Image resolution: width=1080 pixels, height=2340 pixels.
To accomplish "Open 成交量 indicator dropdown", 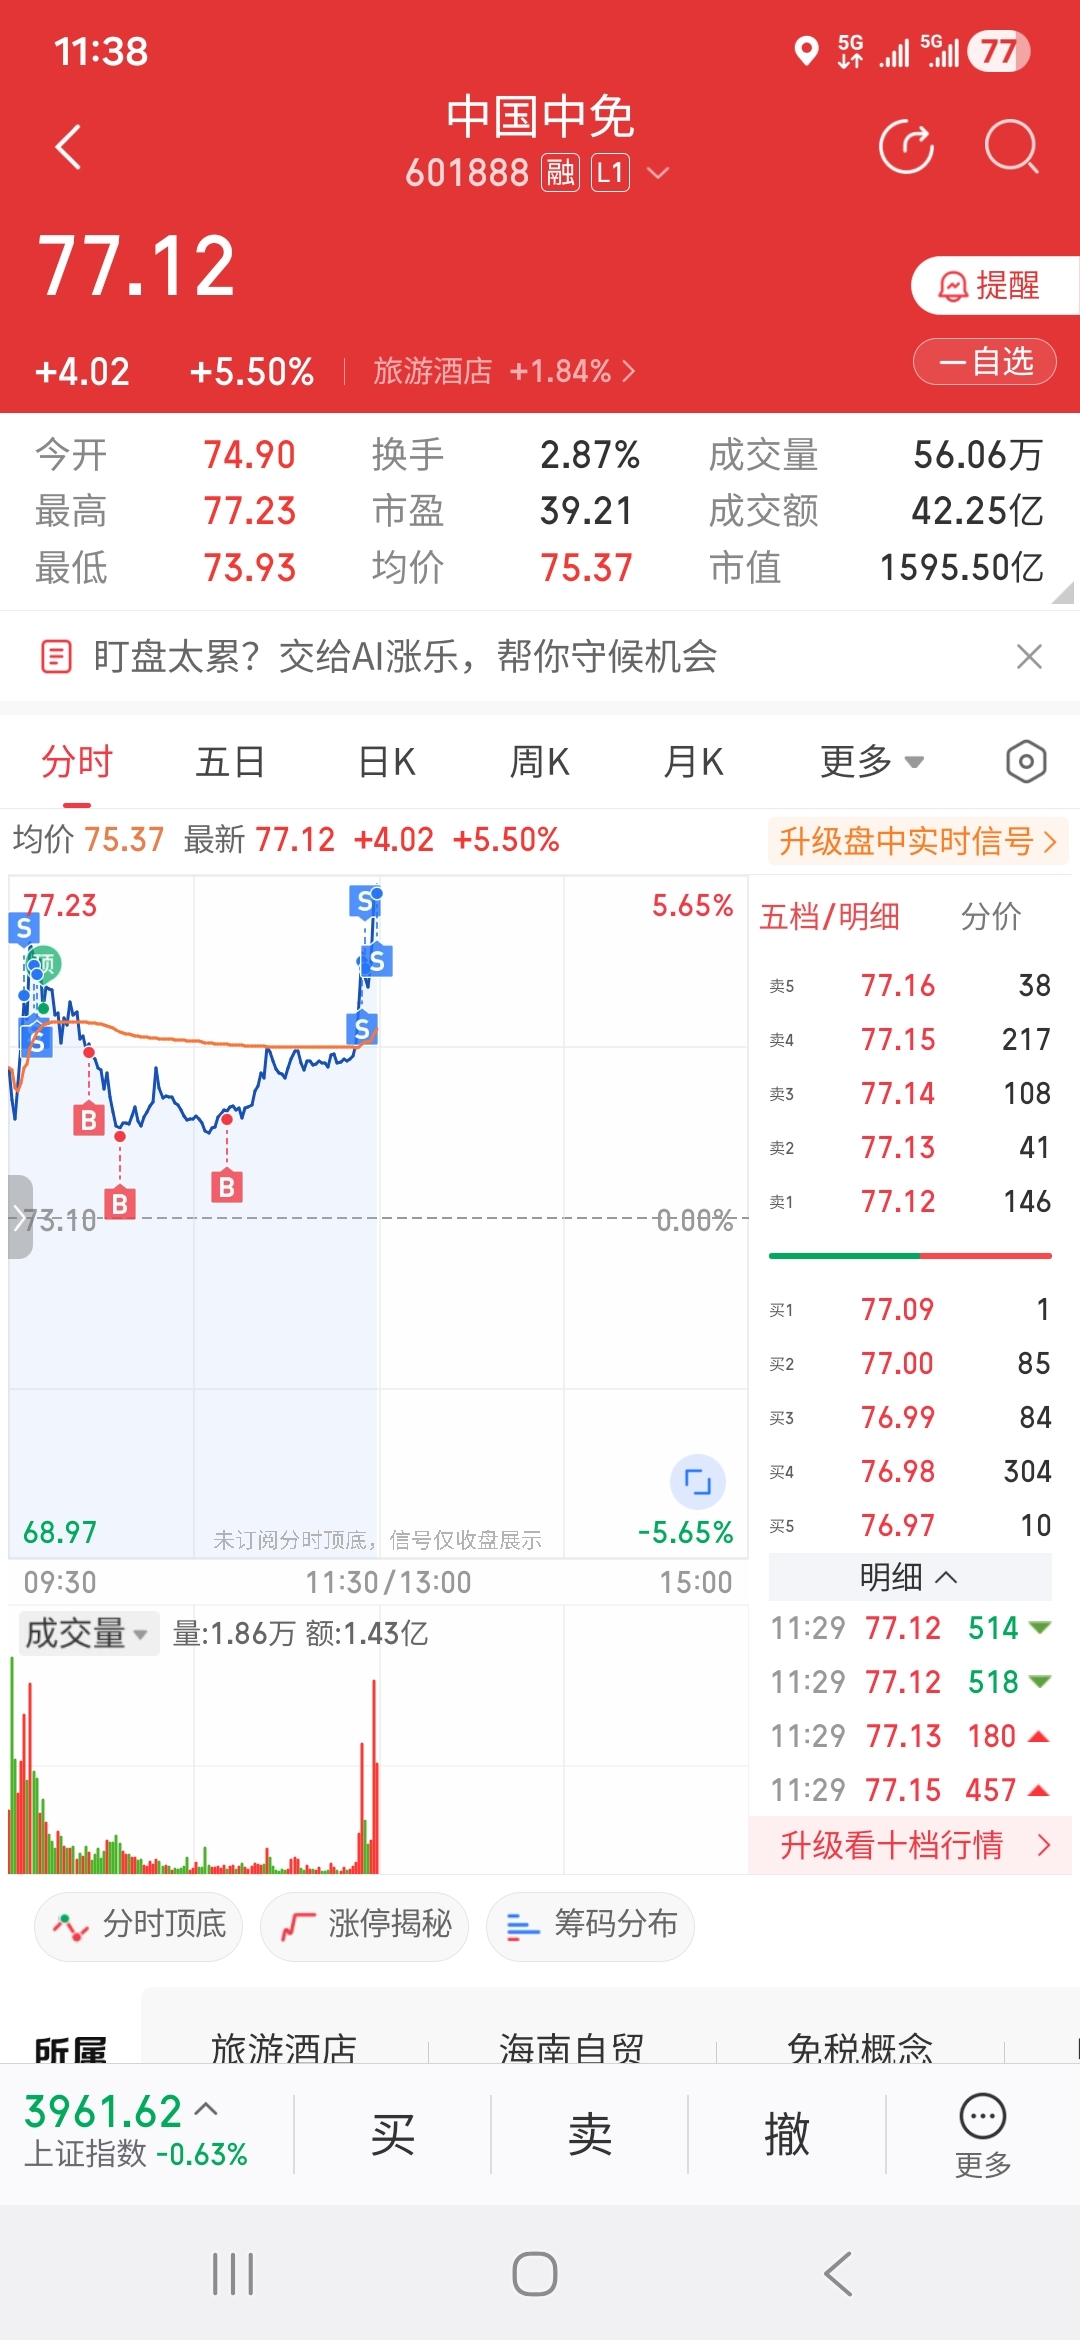I will click(88, 1633).
